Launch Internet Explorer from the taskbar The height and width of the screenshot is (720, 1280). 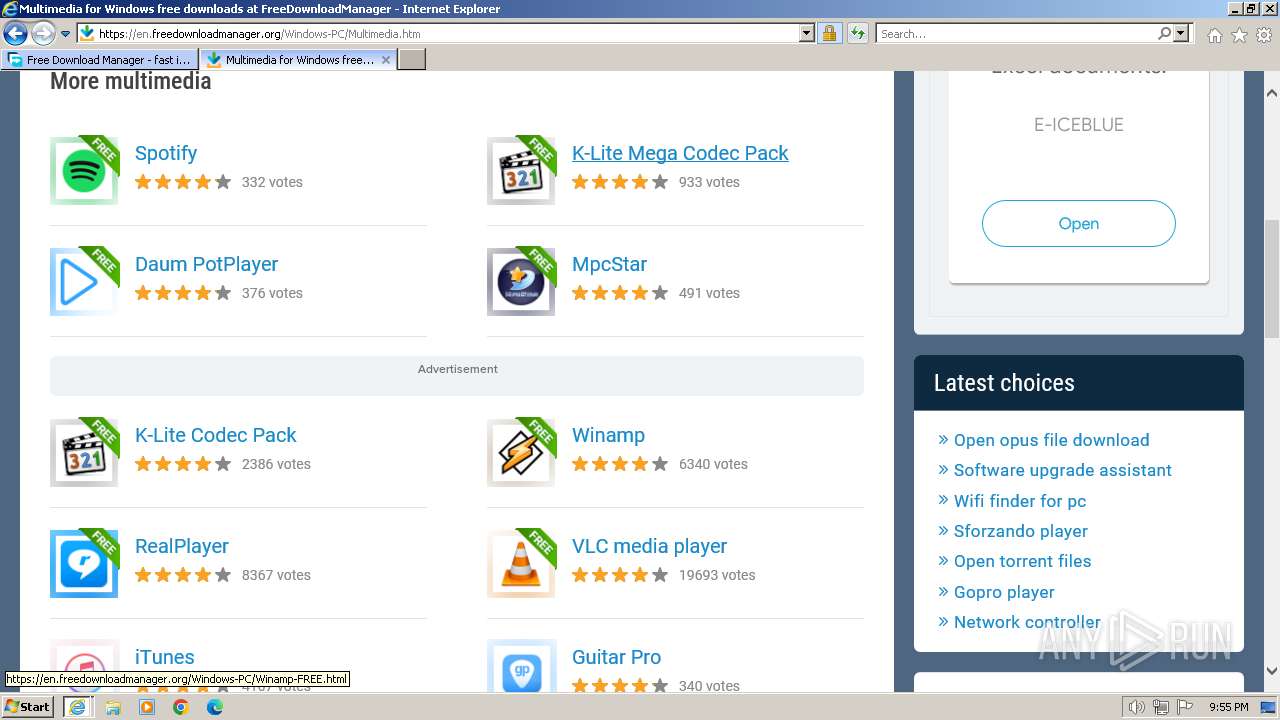pyautogui.click(x=77, y=707)
